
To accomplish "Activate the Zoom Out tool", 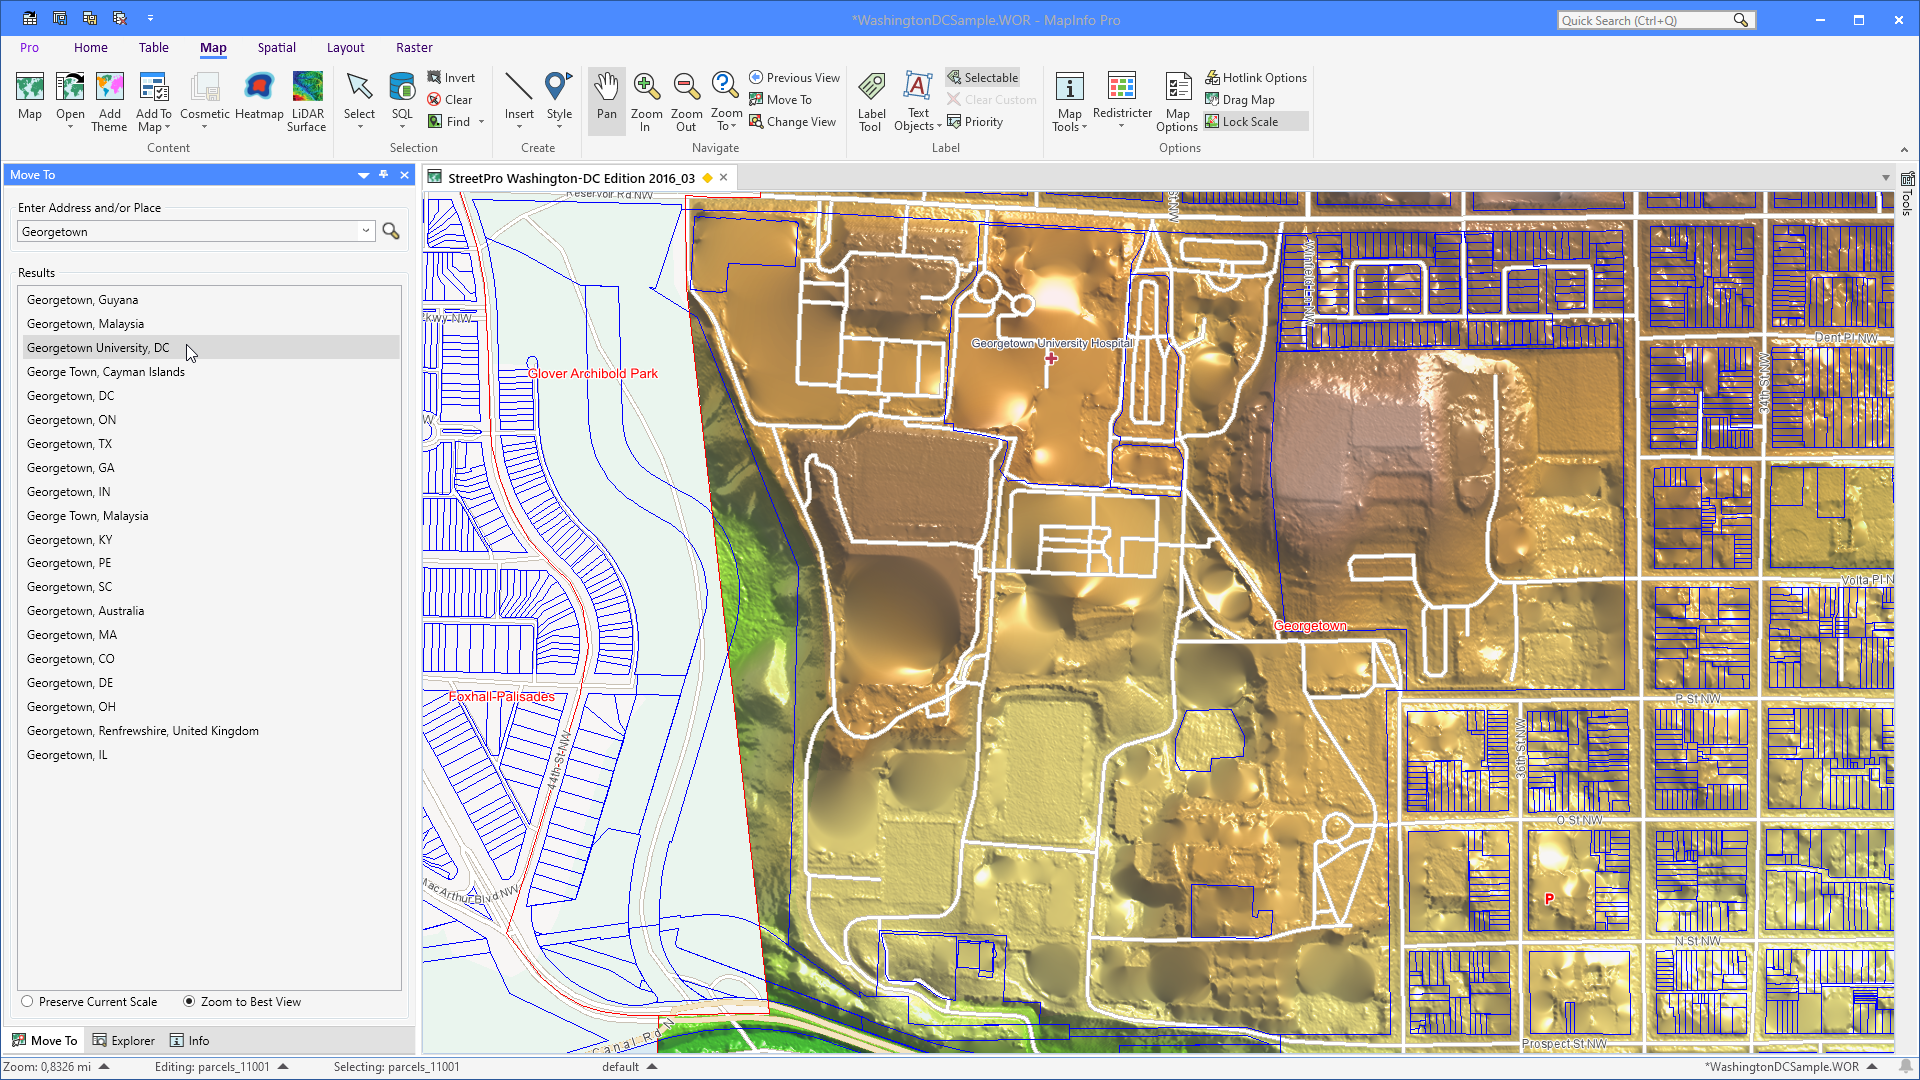I will (686, 100).
